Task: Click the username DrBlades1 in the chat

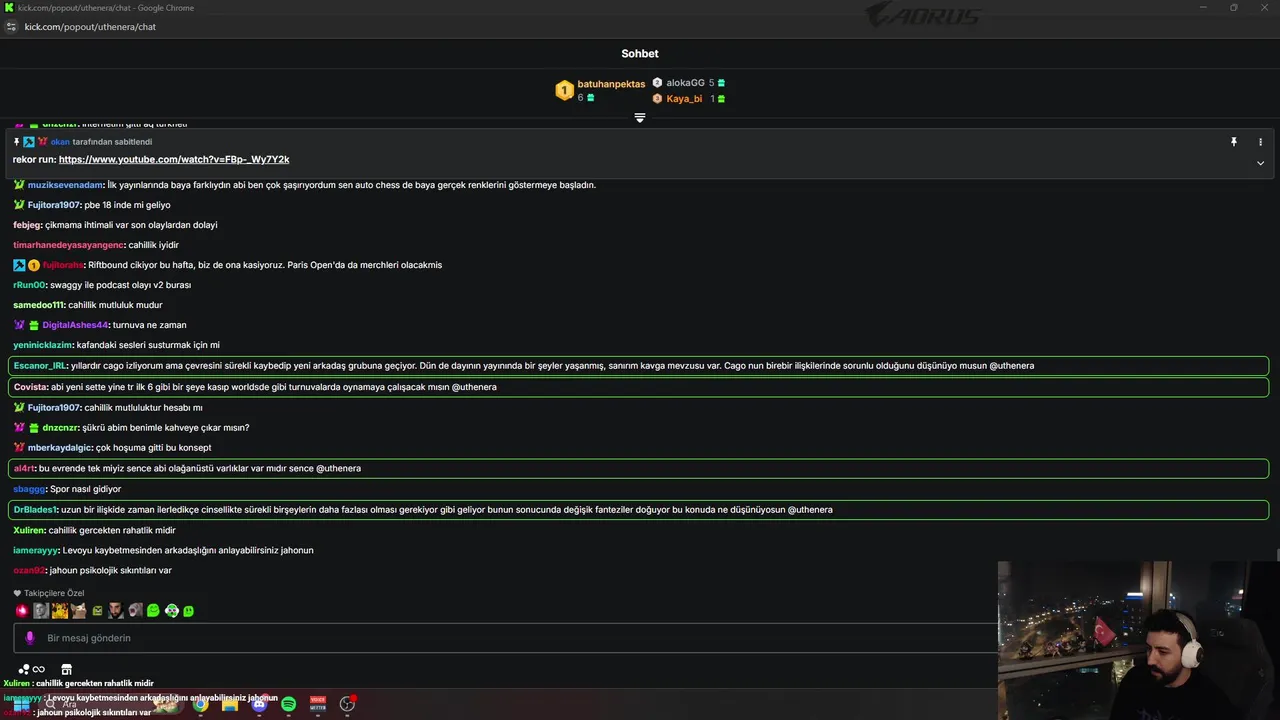Action: [x=35, y=510]
